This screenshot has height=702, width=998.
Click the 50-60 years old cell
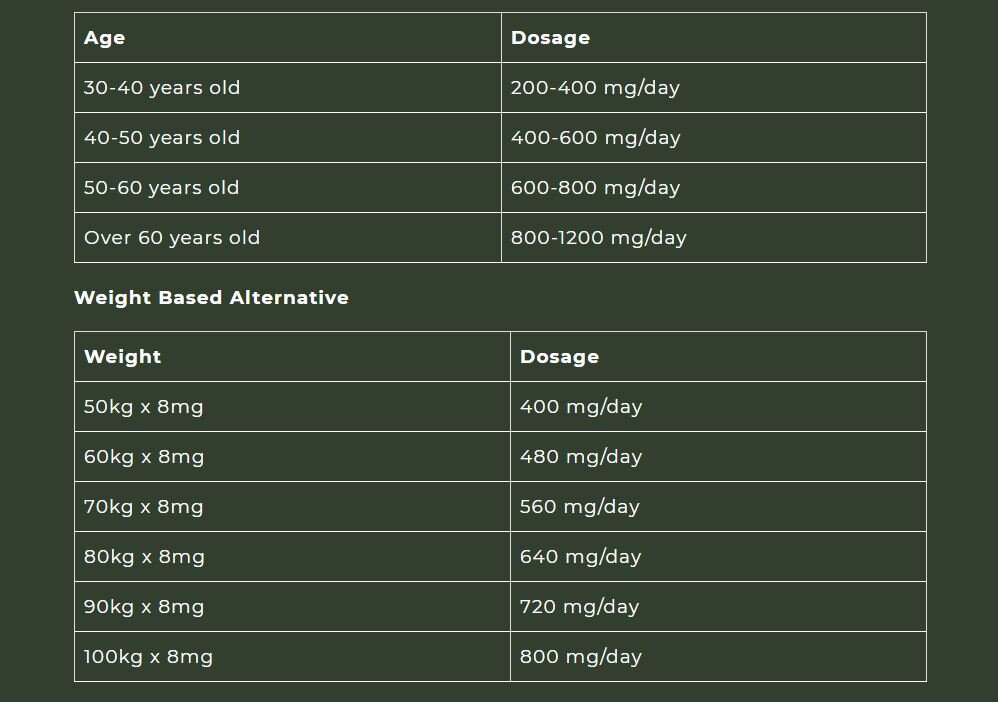[288, 188]
